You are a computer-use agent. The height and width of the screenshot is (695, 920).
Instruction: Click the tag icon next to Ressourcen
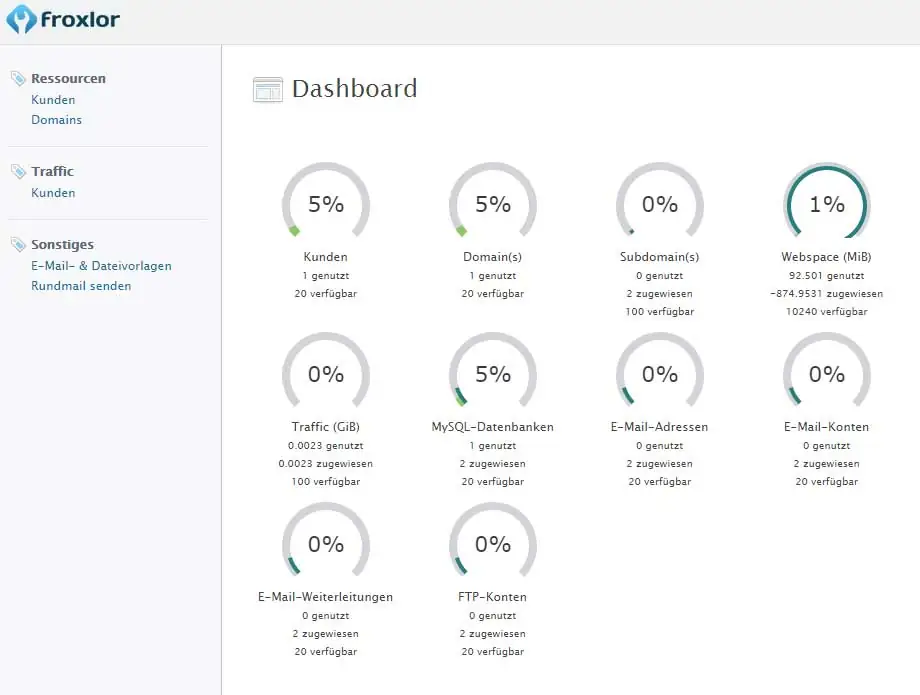15,77
